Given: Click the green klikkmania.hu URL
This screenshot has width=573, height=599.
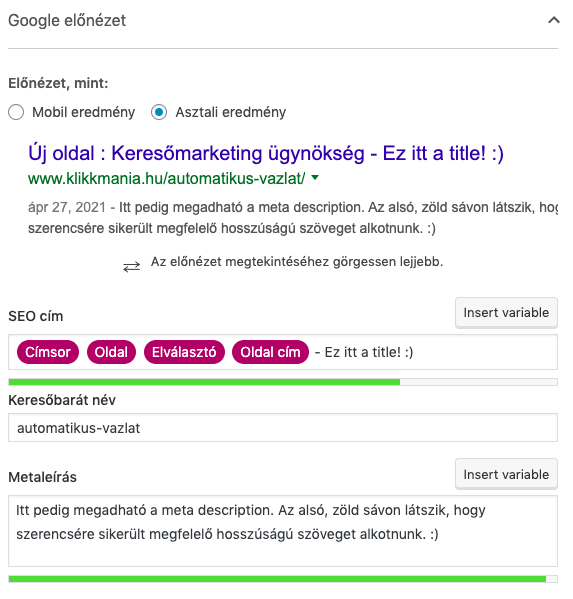Looking at the screenshot, I should point(167,178).
